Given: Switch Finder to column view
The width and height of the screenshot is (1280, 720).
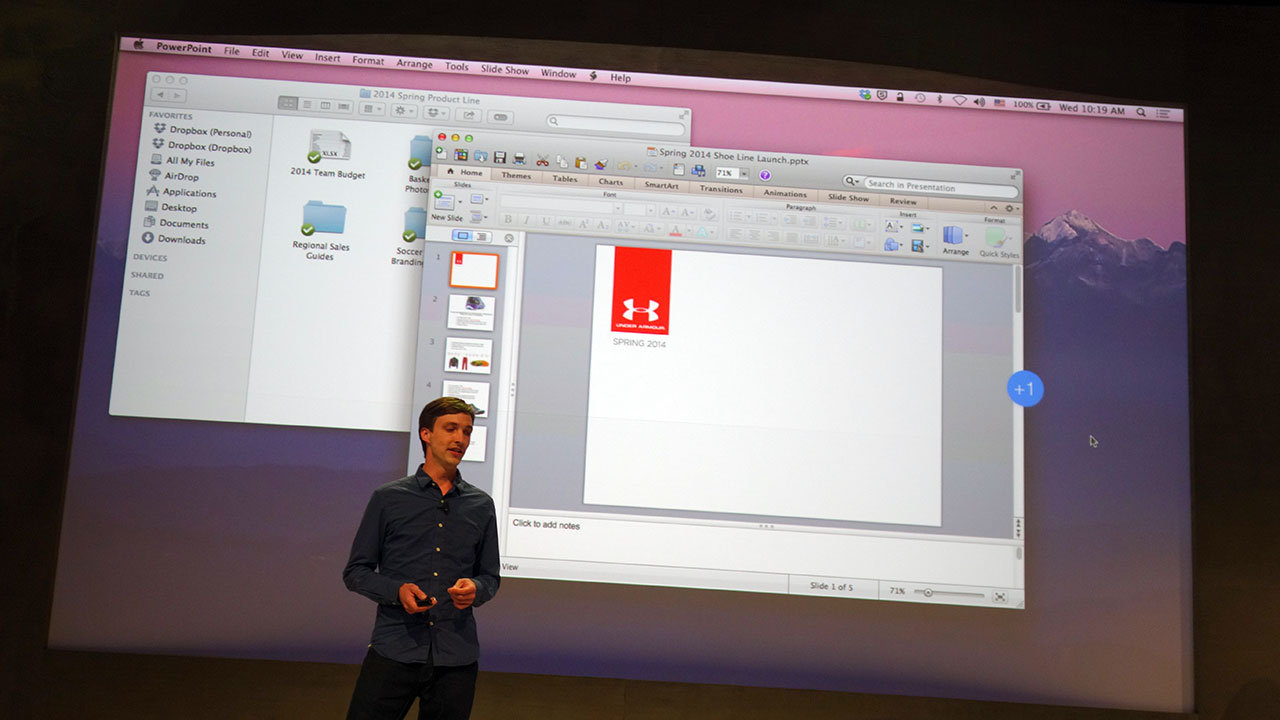Looking at the screenshot, I should [325, 105].
